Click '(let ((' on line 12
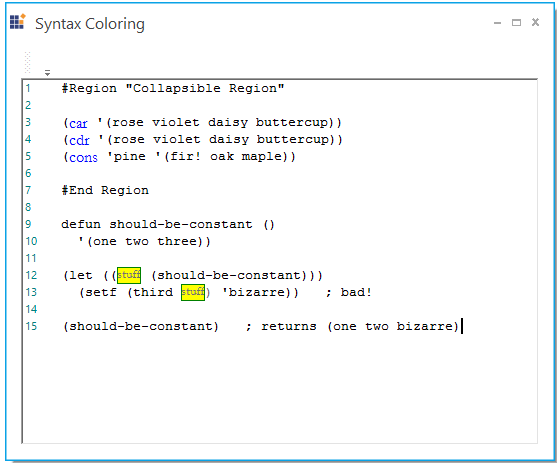Image resolution: width=557 pixels, height=463 pixels. point(90,275)
